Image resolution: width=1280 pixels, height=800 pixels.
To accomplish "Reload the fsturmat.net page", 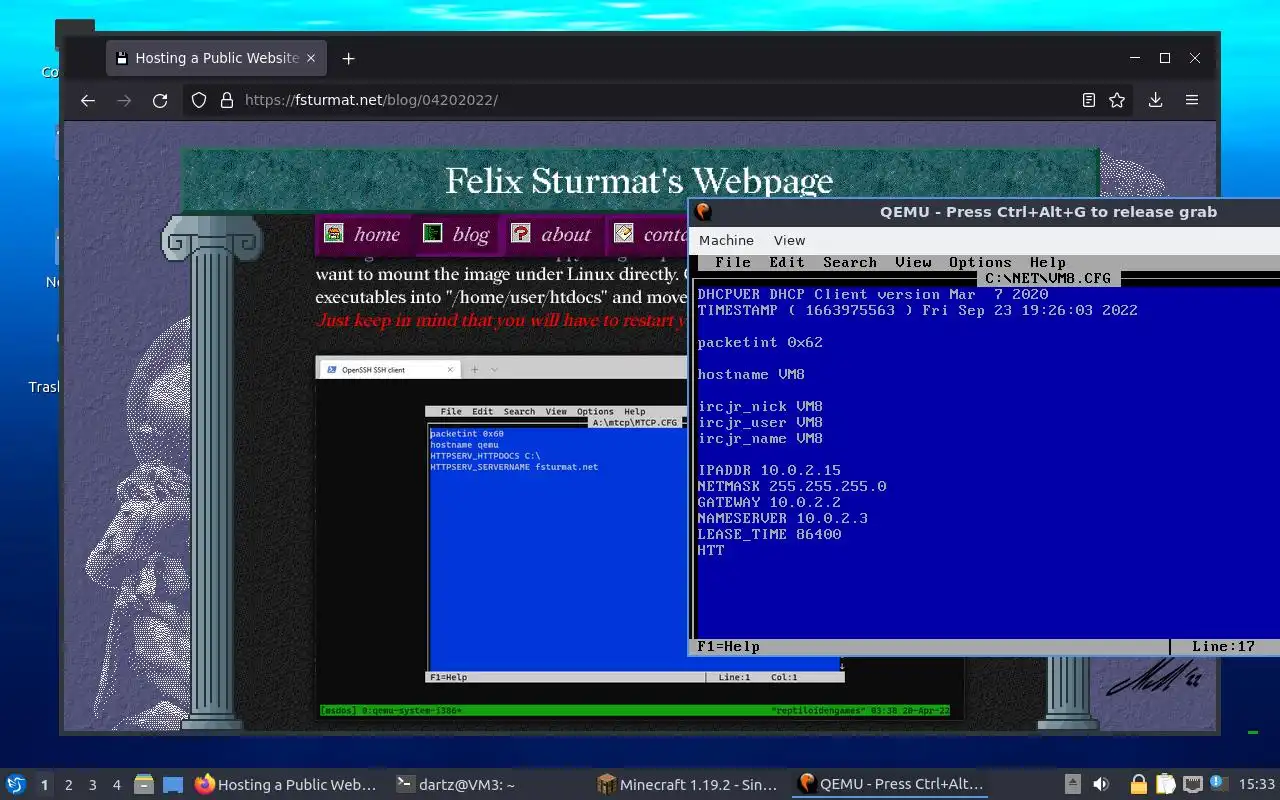I will tap(160, 100).
